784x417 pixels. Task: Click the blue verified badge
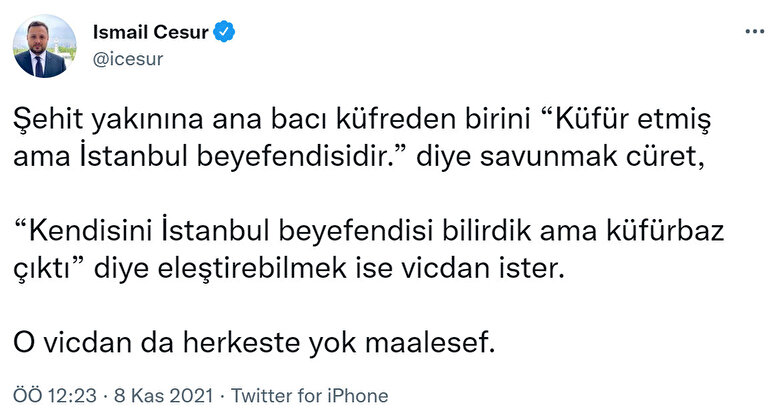[x=226, y=32]
